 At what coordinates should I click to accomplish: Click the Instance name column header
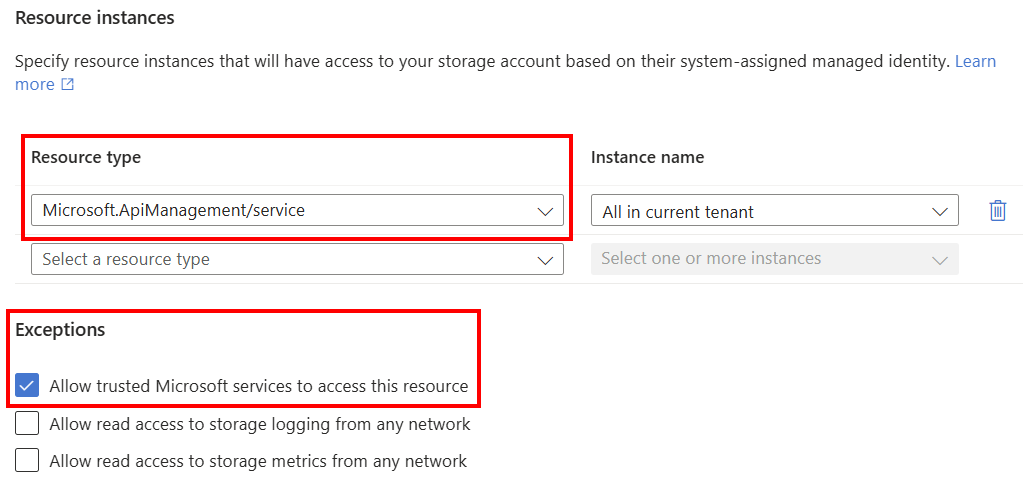pos(647,157)
